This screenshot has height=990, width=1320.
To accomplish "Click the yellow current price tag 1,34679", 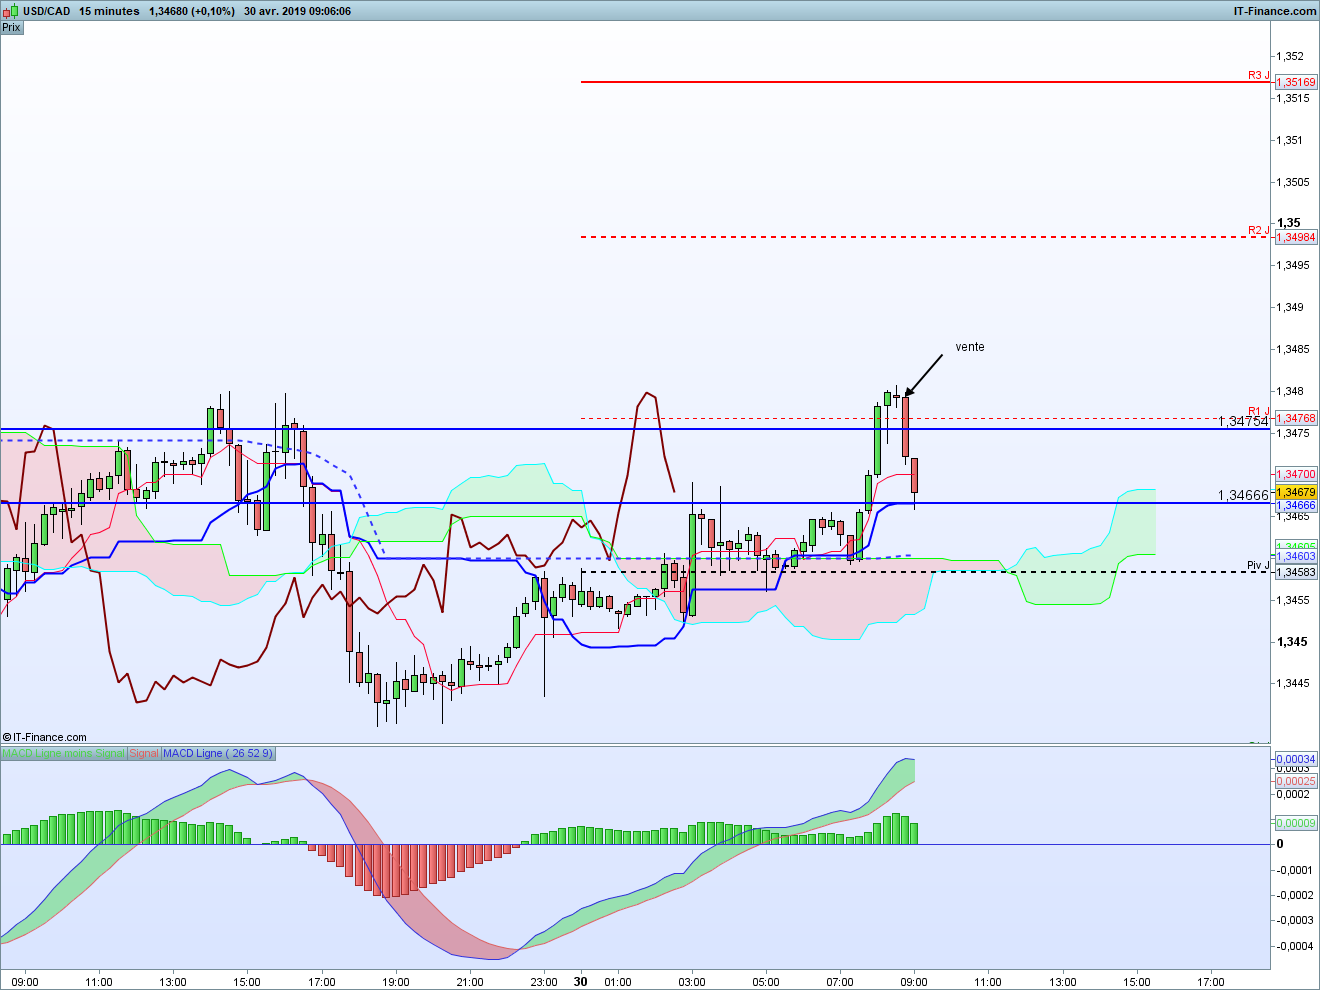I will tap(1296, 493).
